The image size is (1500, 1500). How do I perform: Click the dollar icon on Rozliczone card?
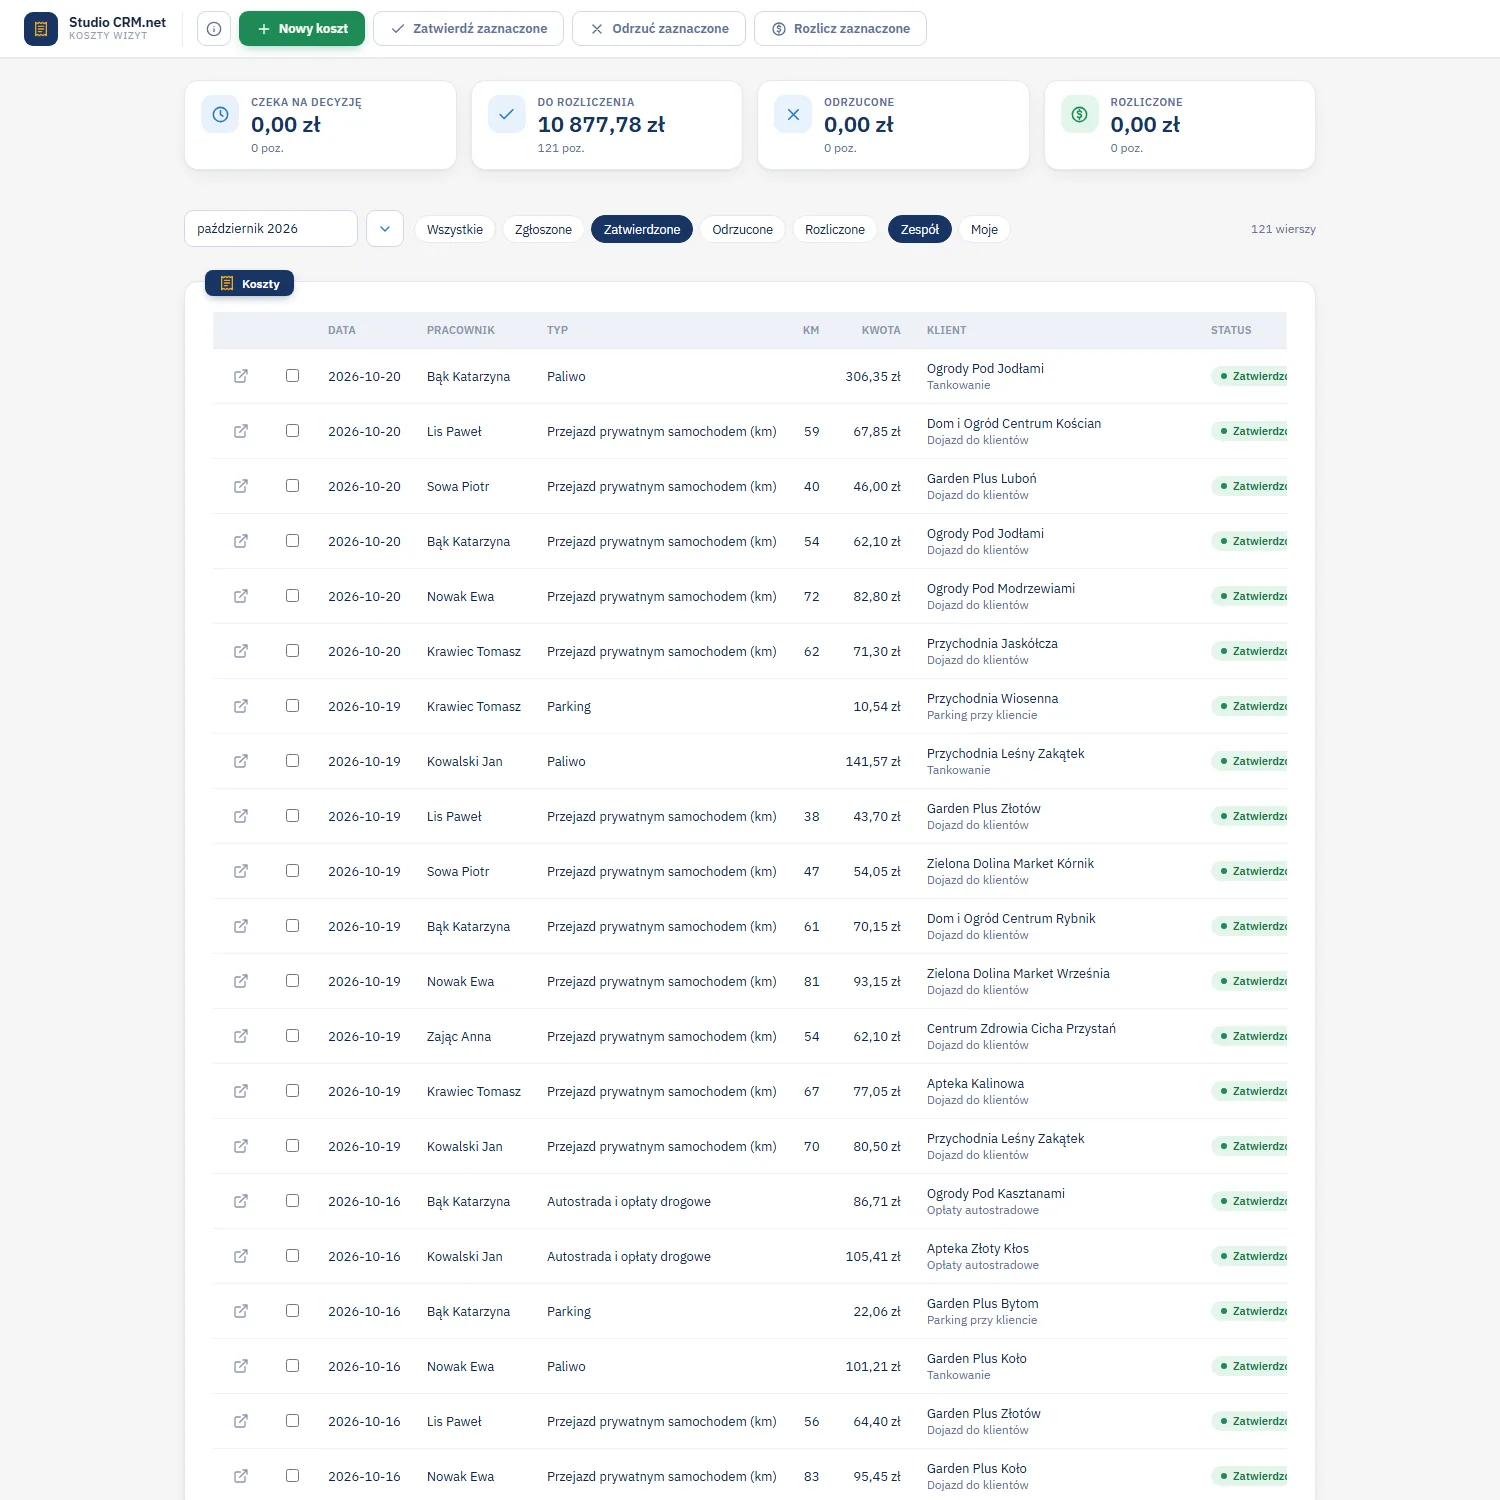pyautogui.click(x=1080, y=114)
